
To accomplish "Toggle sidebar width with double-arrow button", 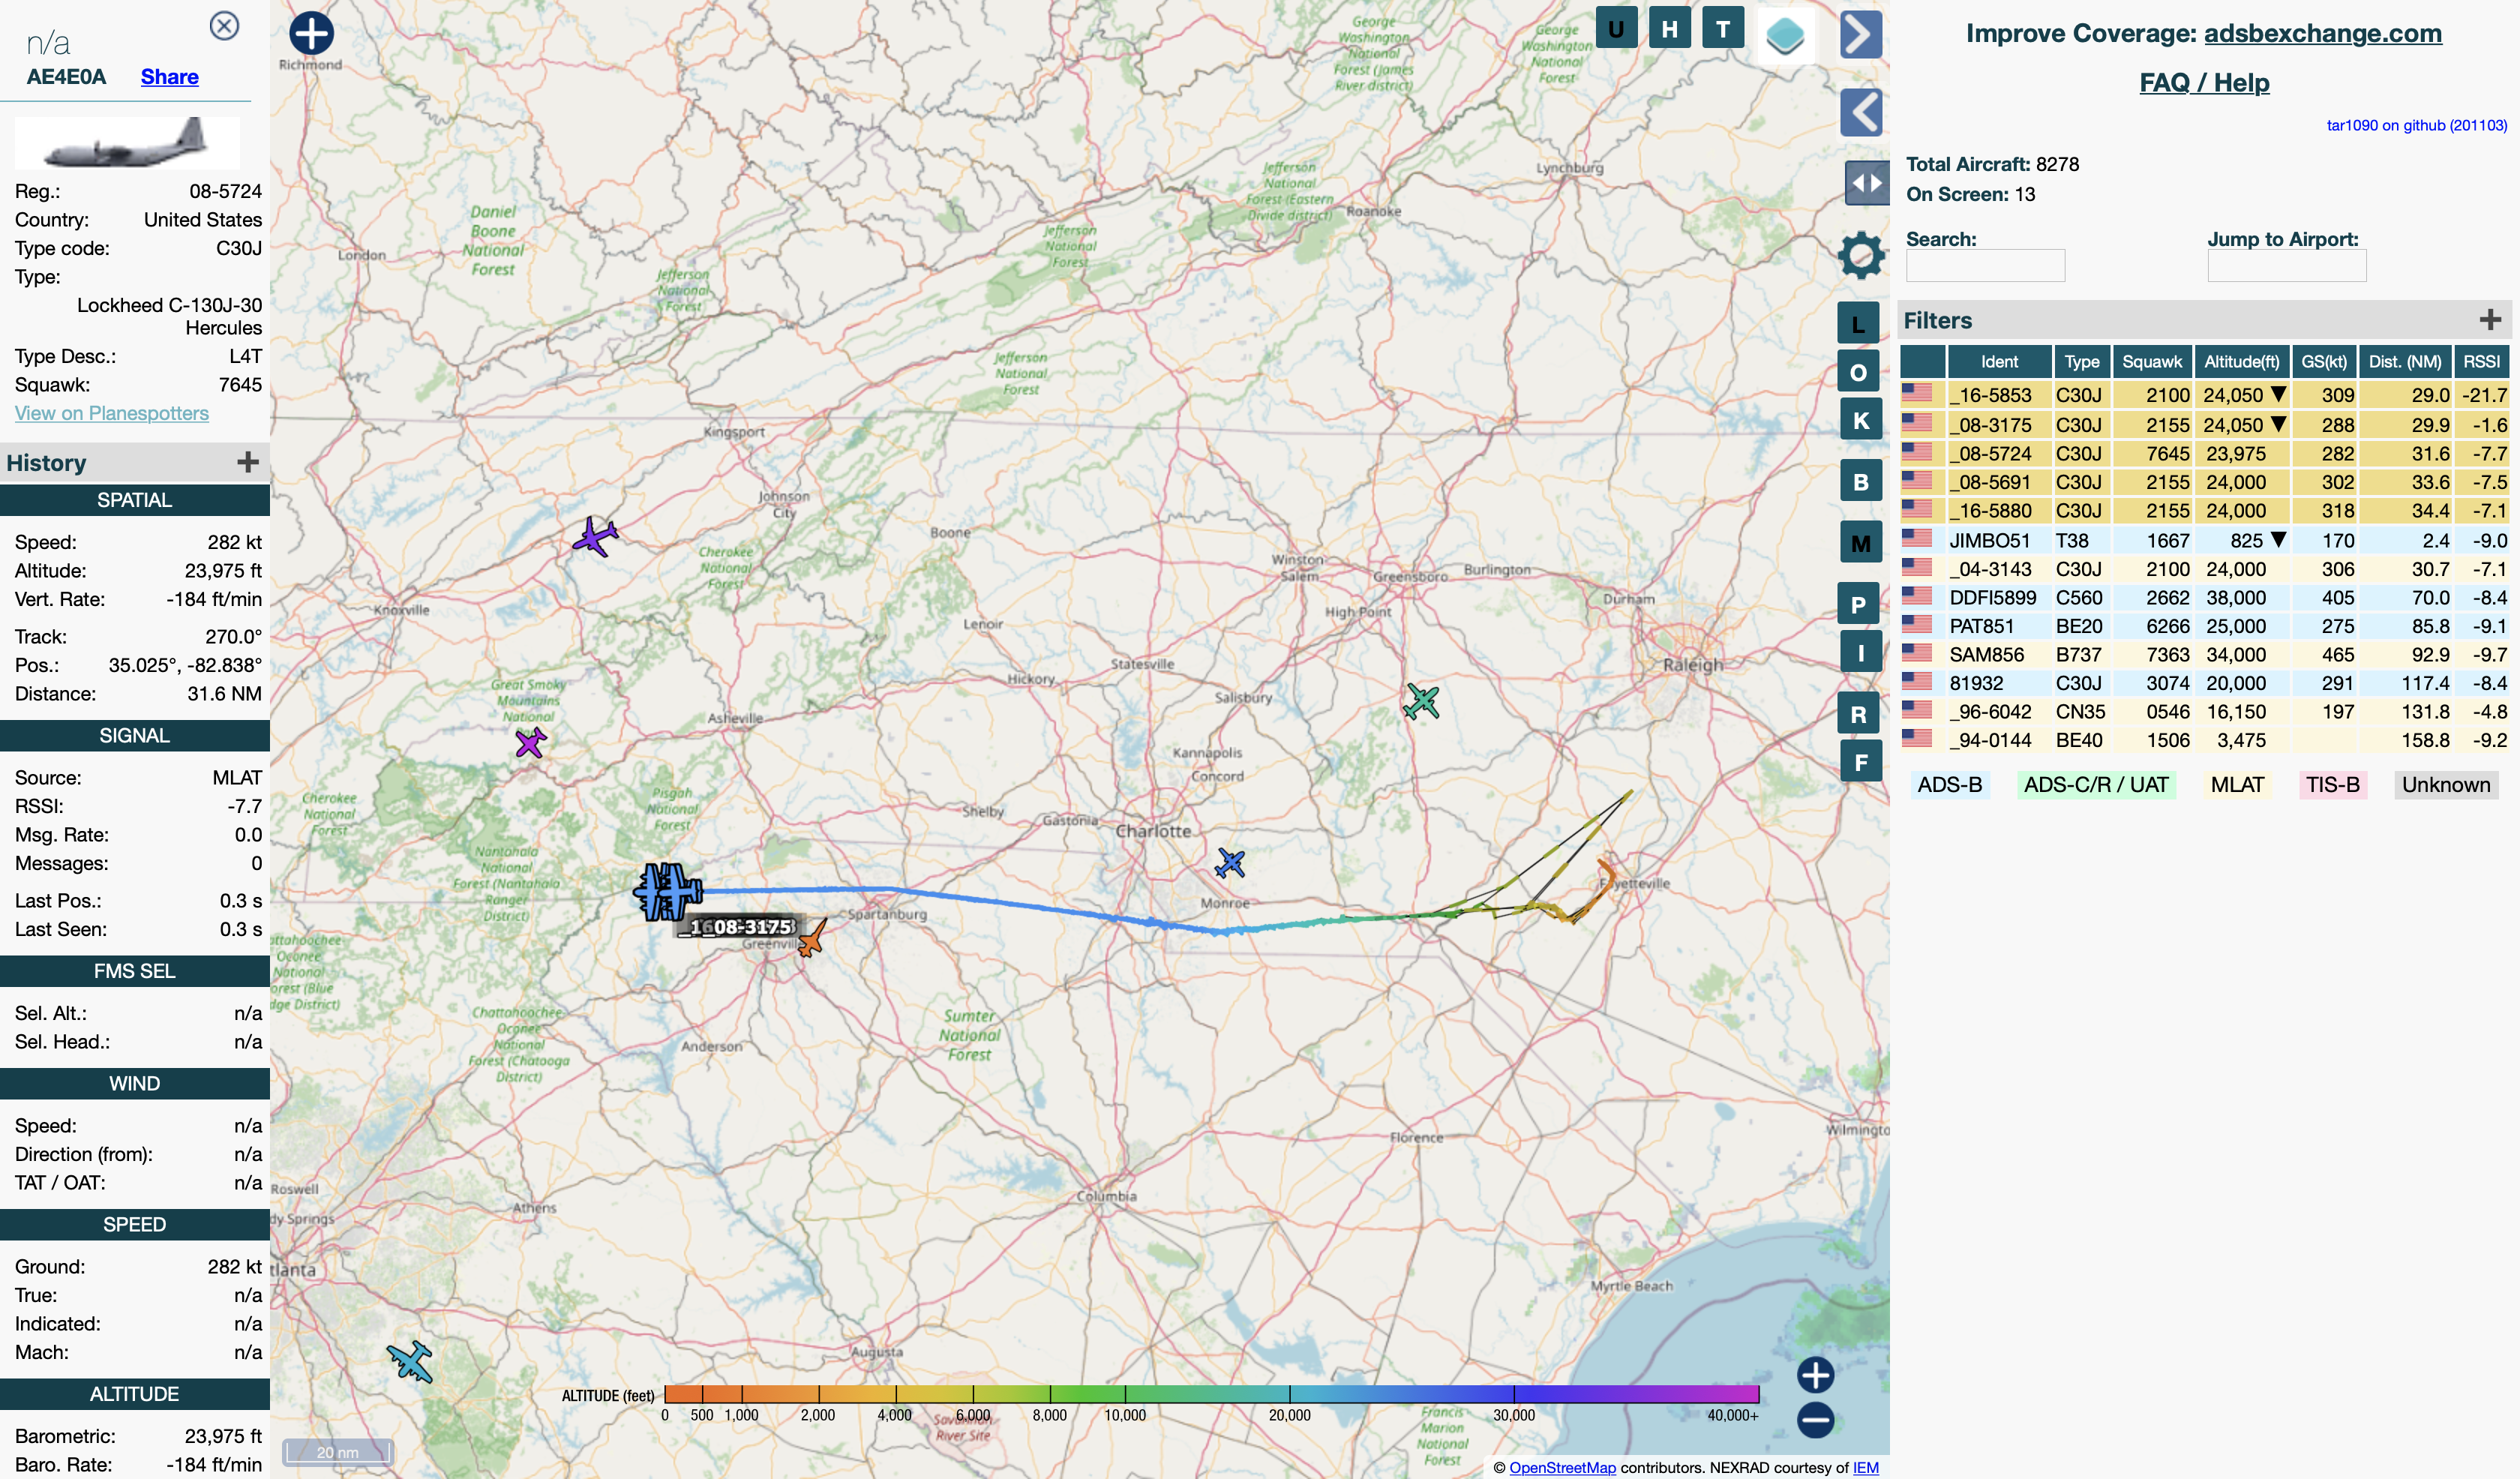I will coord(1866,183).
